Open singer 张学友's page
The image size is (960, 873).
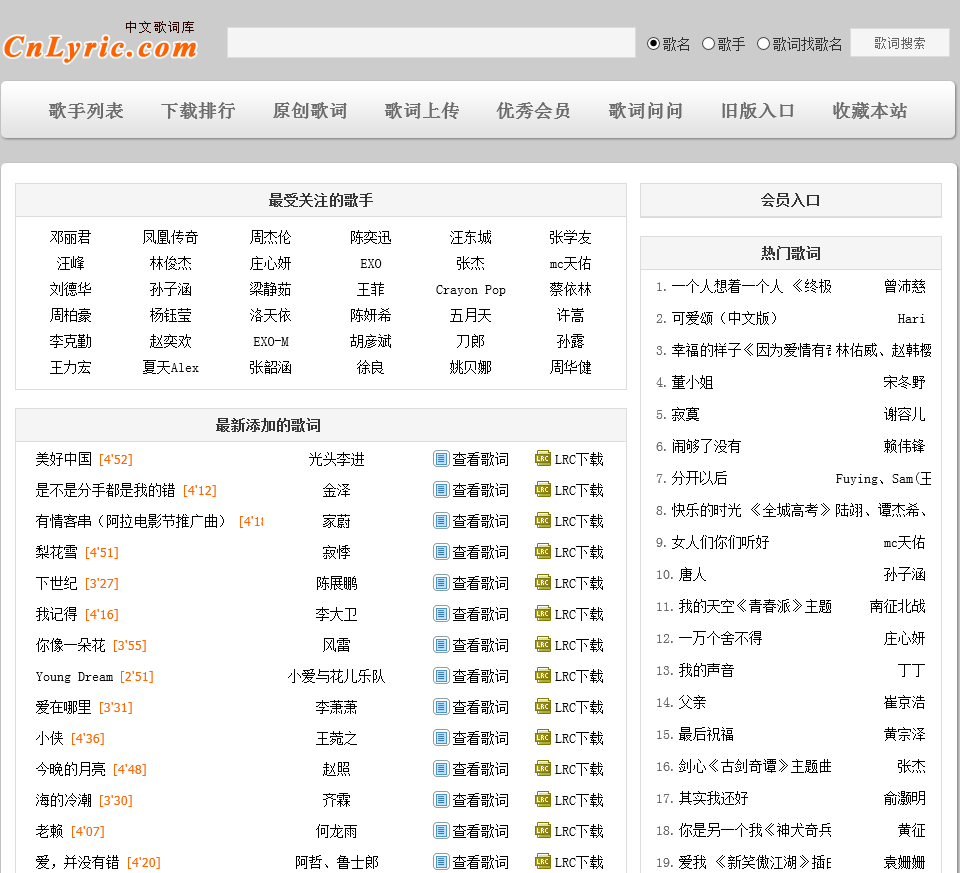click(571, 237)
